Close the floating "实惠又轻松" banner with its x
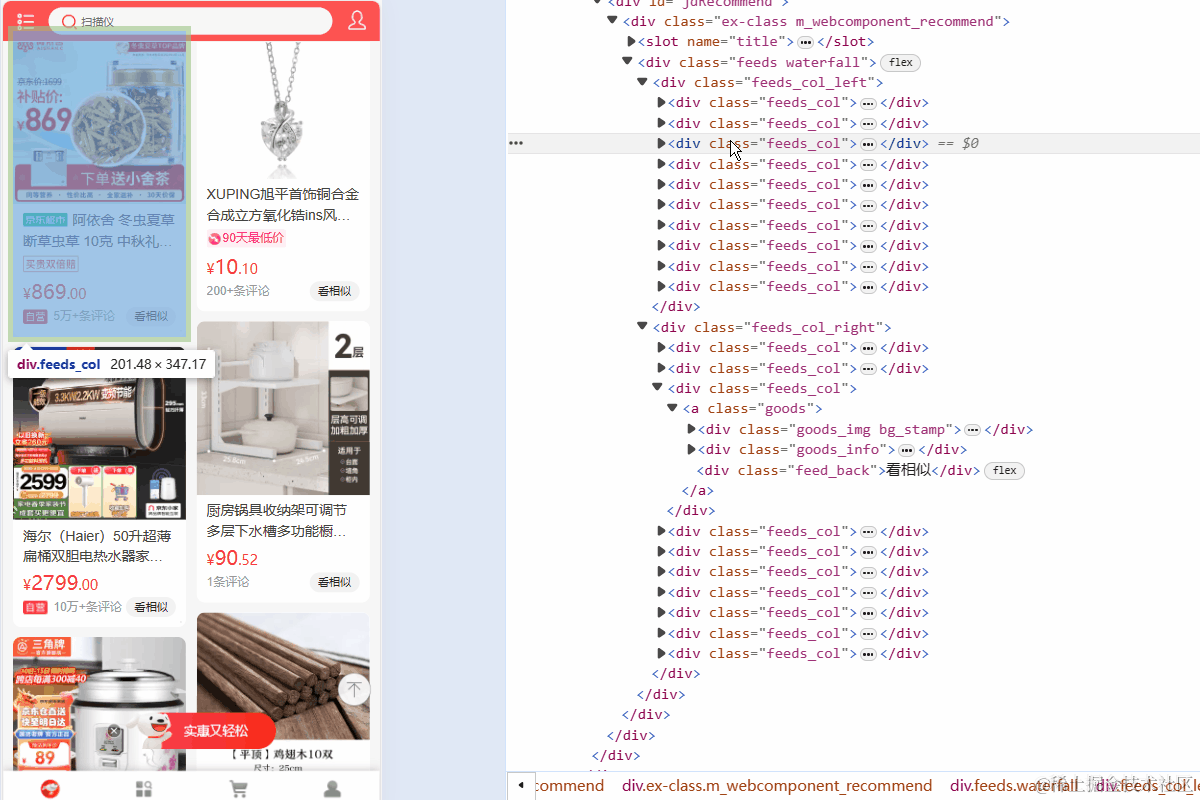The width and height of the screenshot is (1200, 800). (114, 731)
